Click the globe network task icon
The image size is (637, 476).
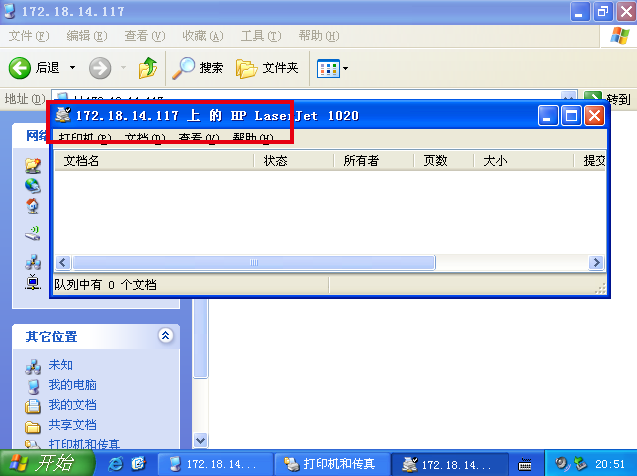coord(33,186)
